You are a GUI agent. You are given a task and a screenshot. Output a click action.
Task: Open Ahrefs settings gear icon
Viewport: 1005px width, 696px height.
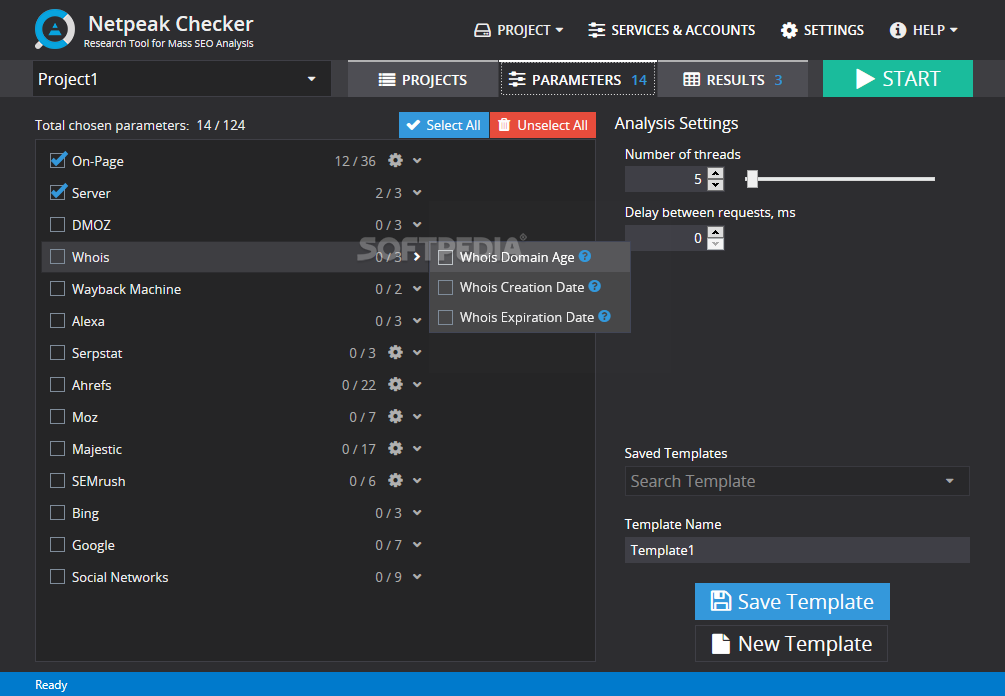click(395, 385)
